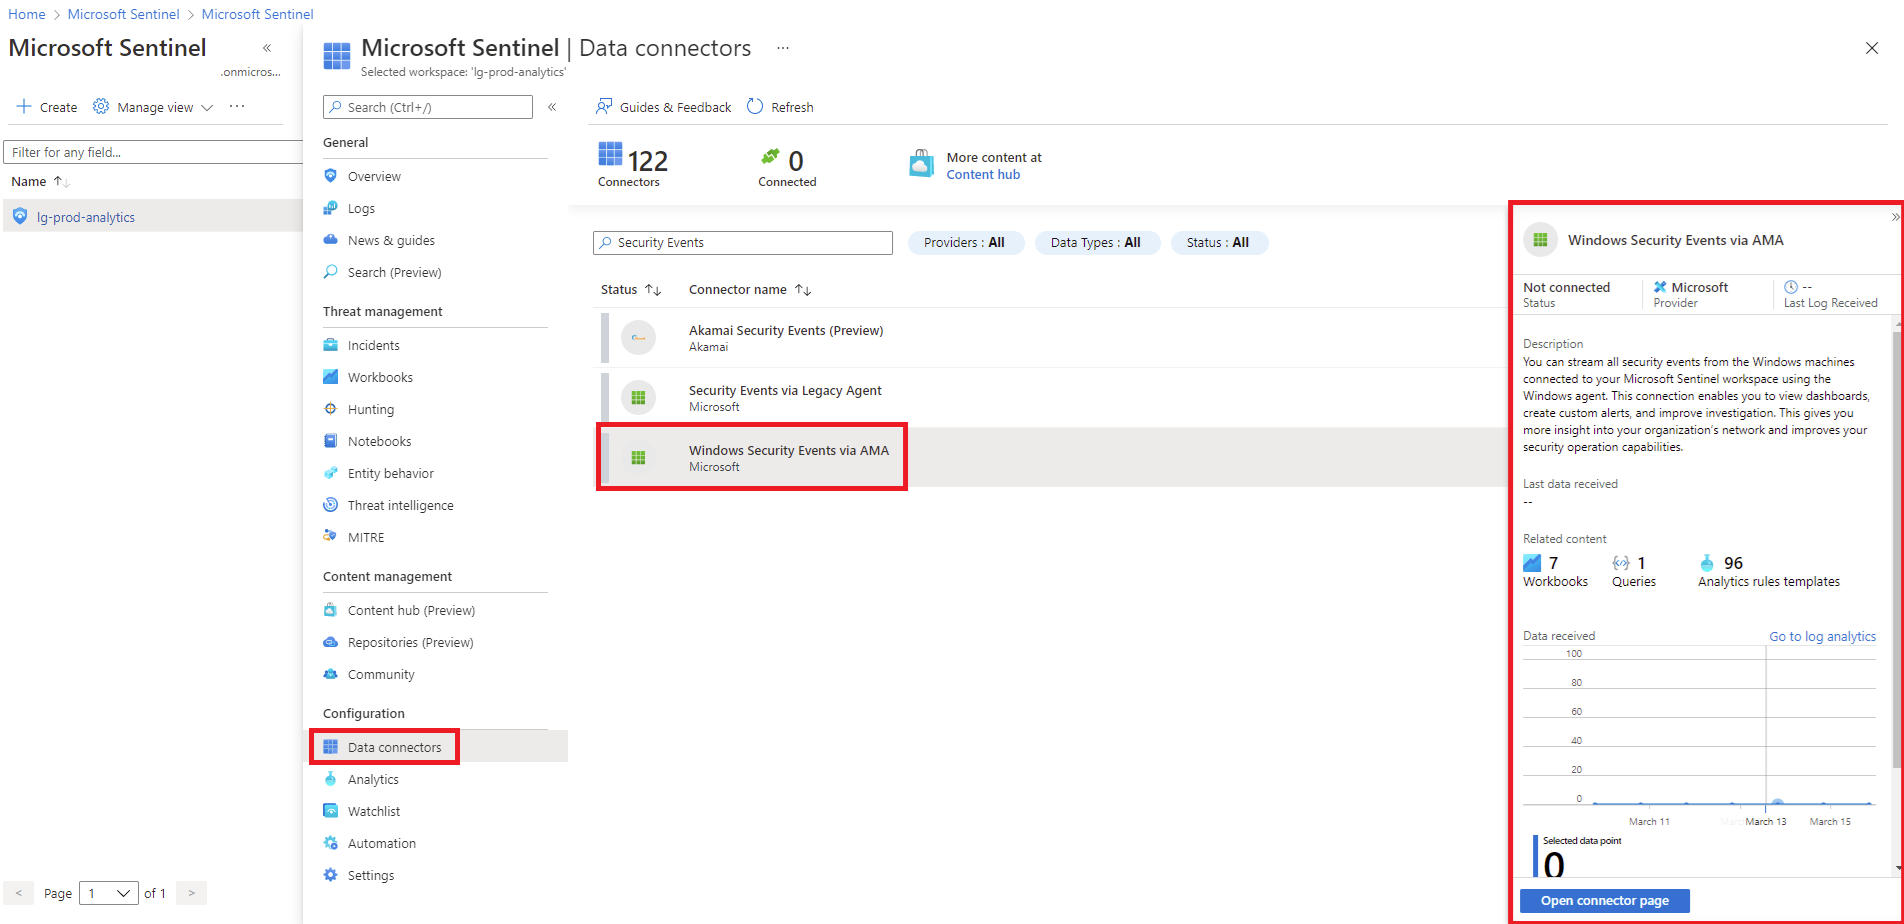
Task: Open the Data connectors grid icon
Action: pos(330,747)
